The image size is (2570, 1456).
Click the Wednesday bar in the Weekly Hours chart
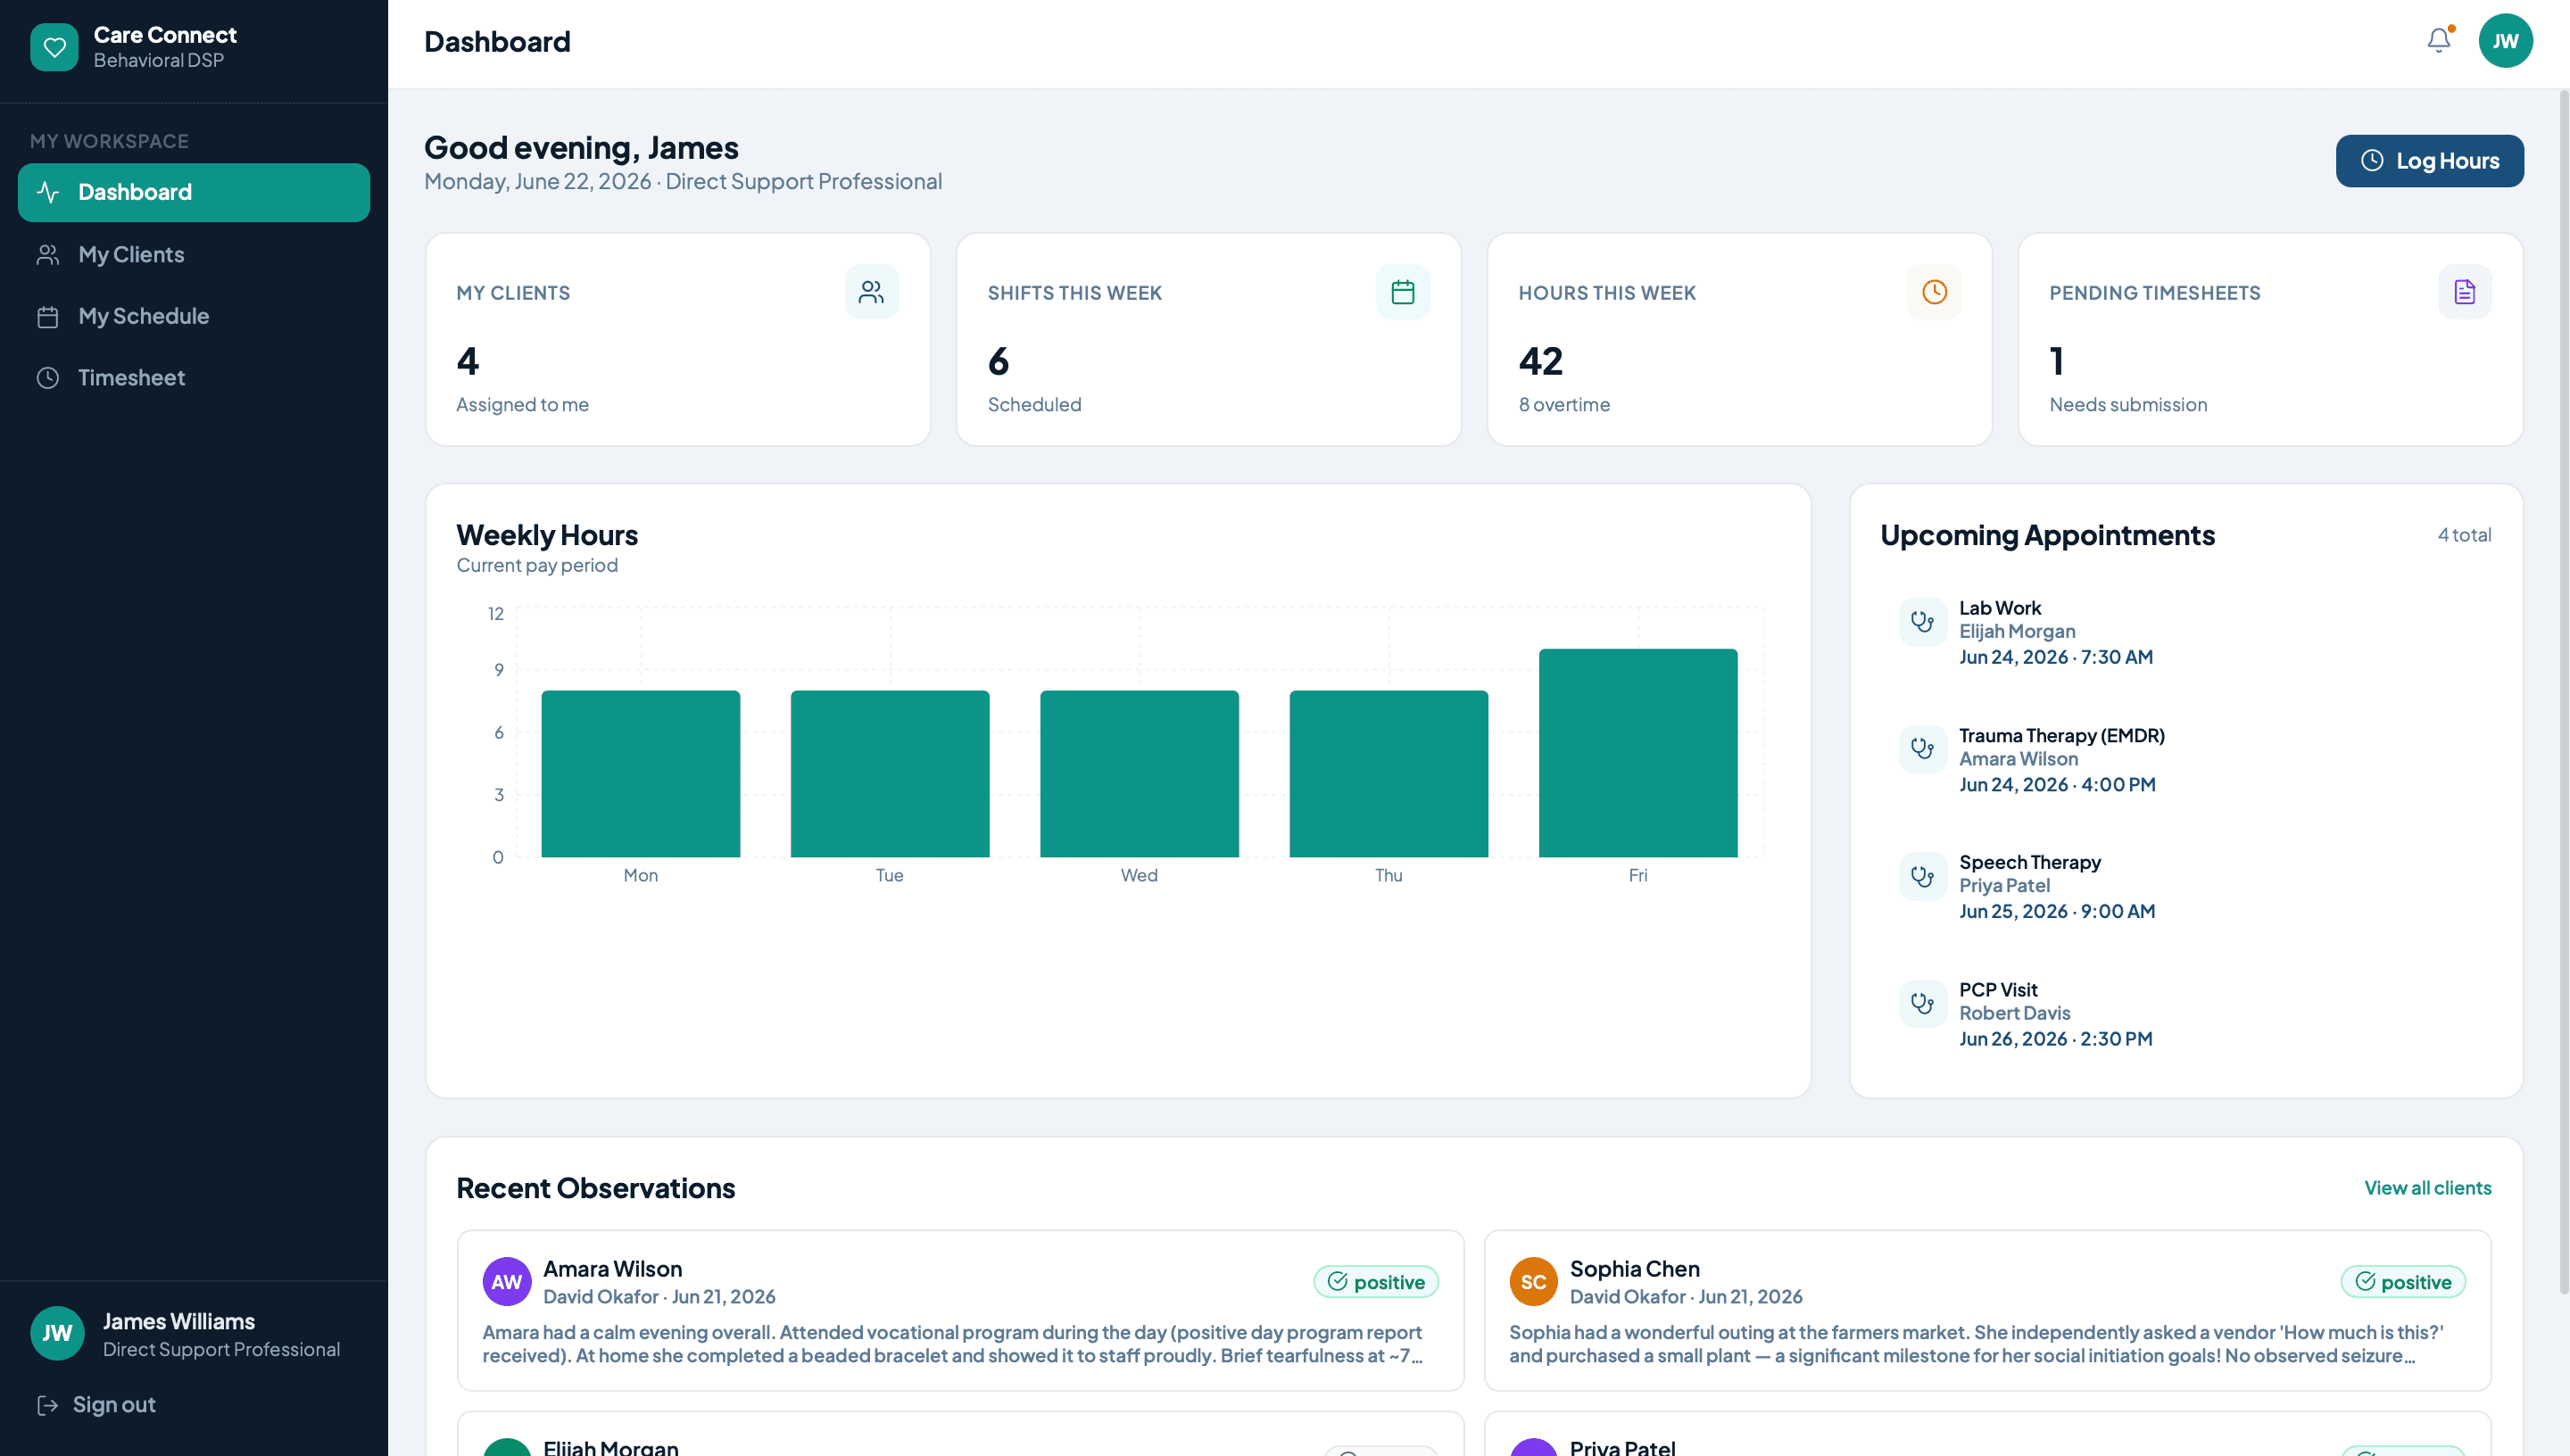point(1139,773)
